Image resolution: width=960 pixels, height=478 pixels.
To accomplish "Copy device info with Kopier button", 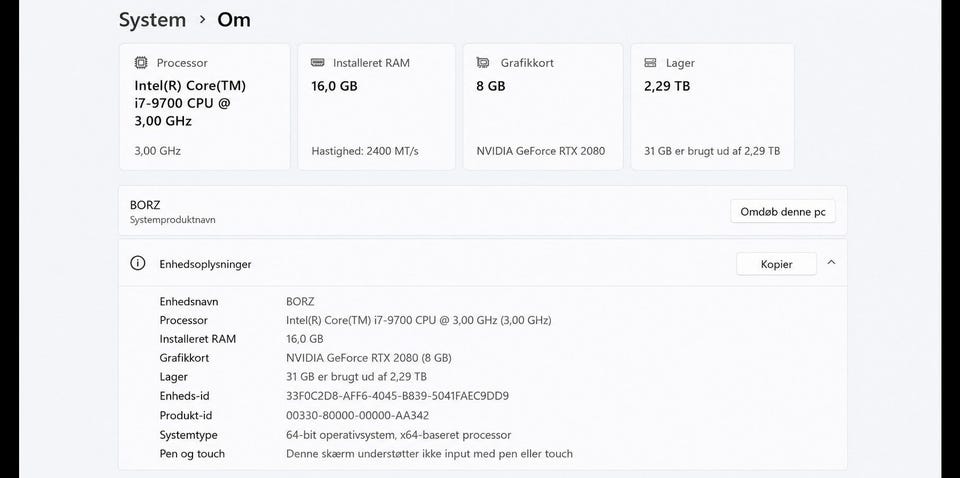I will (776, 264).
